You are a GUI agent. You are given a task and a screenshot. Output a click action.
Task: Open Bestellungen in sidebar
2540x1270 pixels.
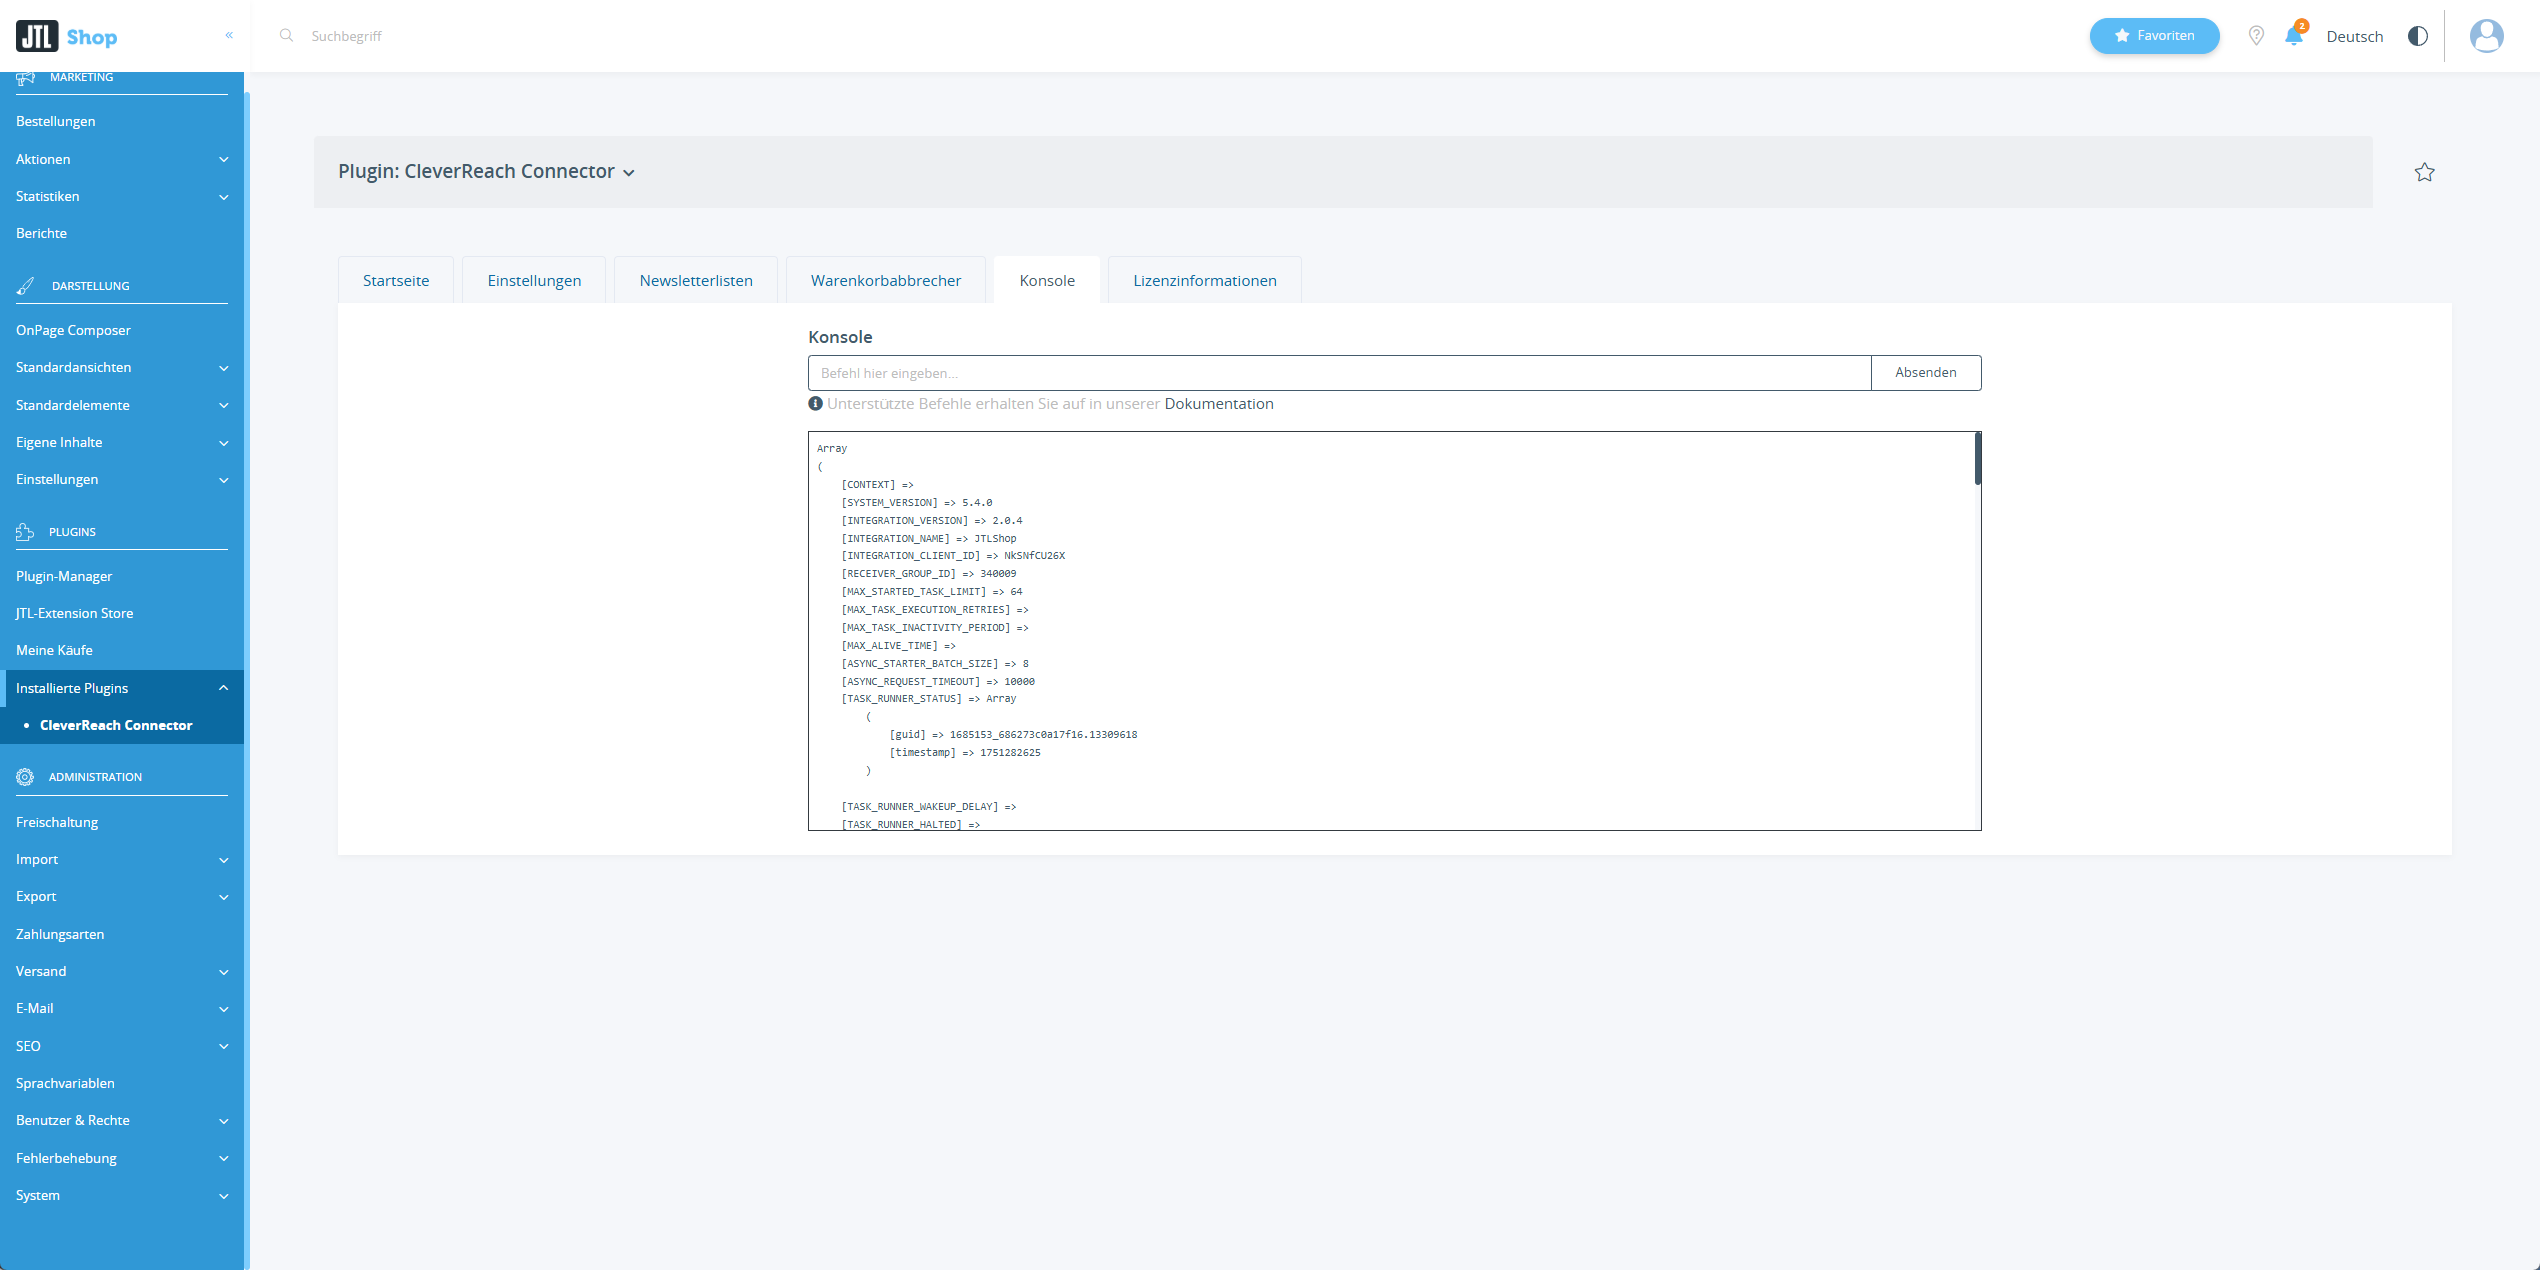pyautogui.click(x=56, y=121)
